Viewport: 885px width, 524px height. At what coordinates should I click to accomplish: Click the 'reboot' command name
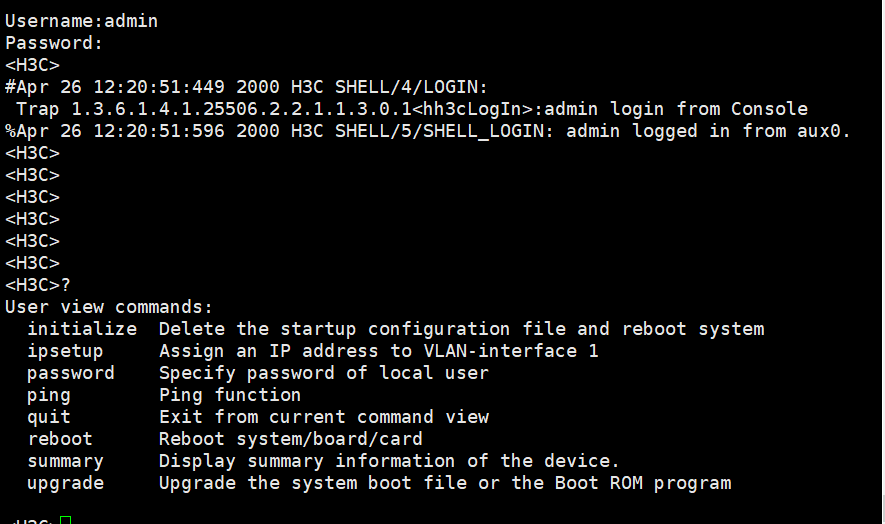pos(60,439)
